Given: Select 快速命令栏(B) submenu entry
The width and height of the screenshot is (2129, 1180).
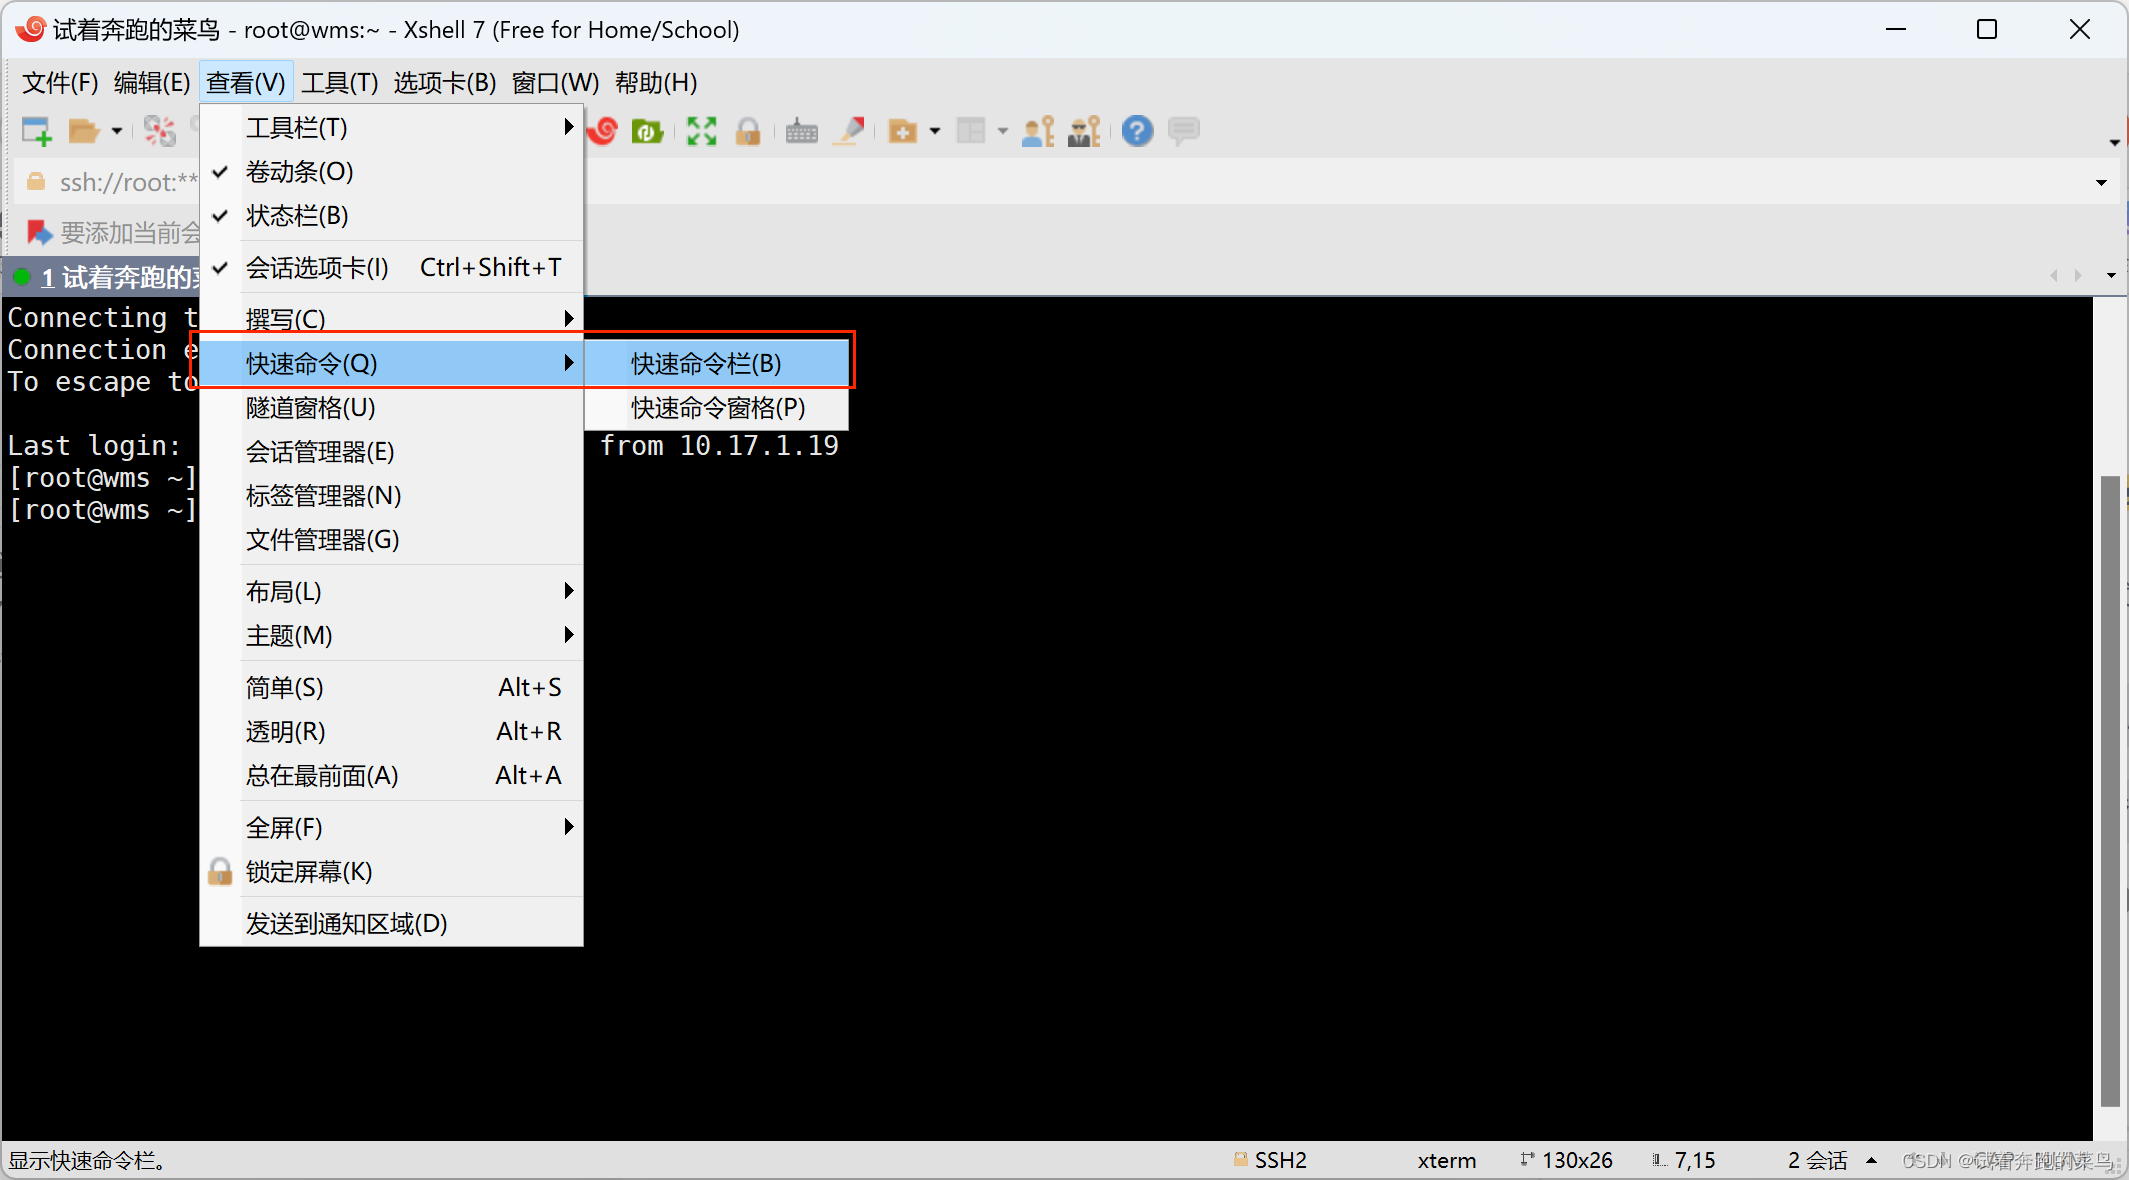Looking at the screenshot, I should (x=706, y=364).
